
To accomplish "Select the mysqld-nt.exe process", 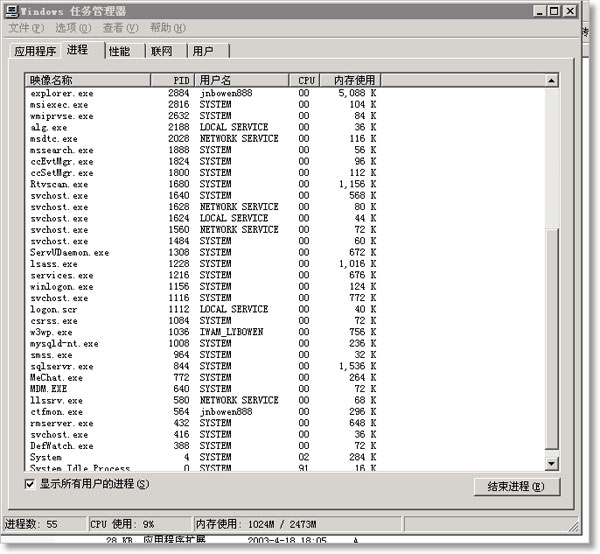I will tap(203, 344).
